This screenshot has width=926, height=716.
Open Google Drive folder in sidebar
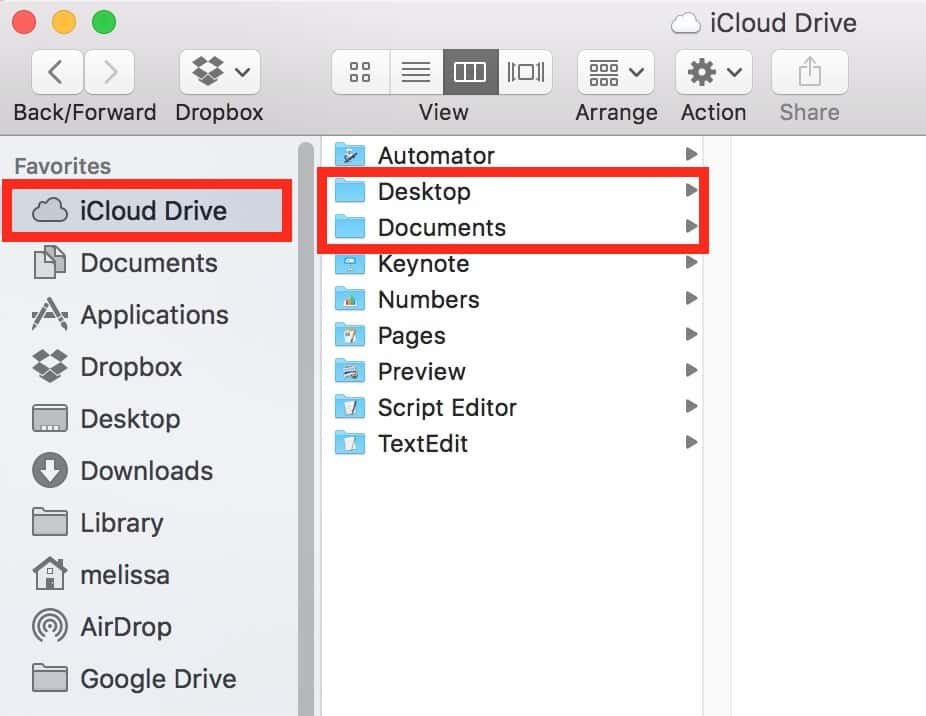(158, 679)
